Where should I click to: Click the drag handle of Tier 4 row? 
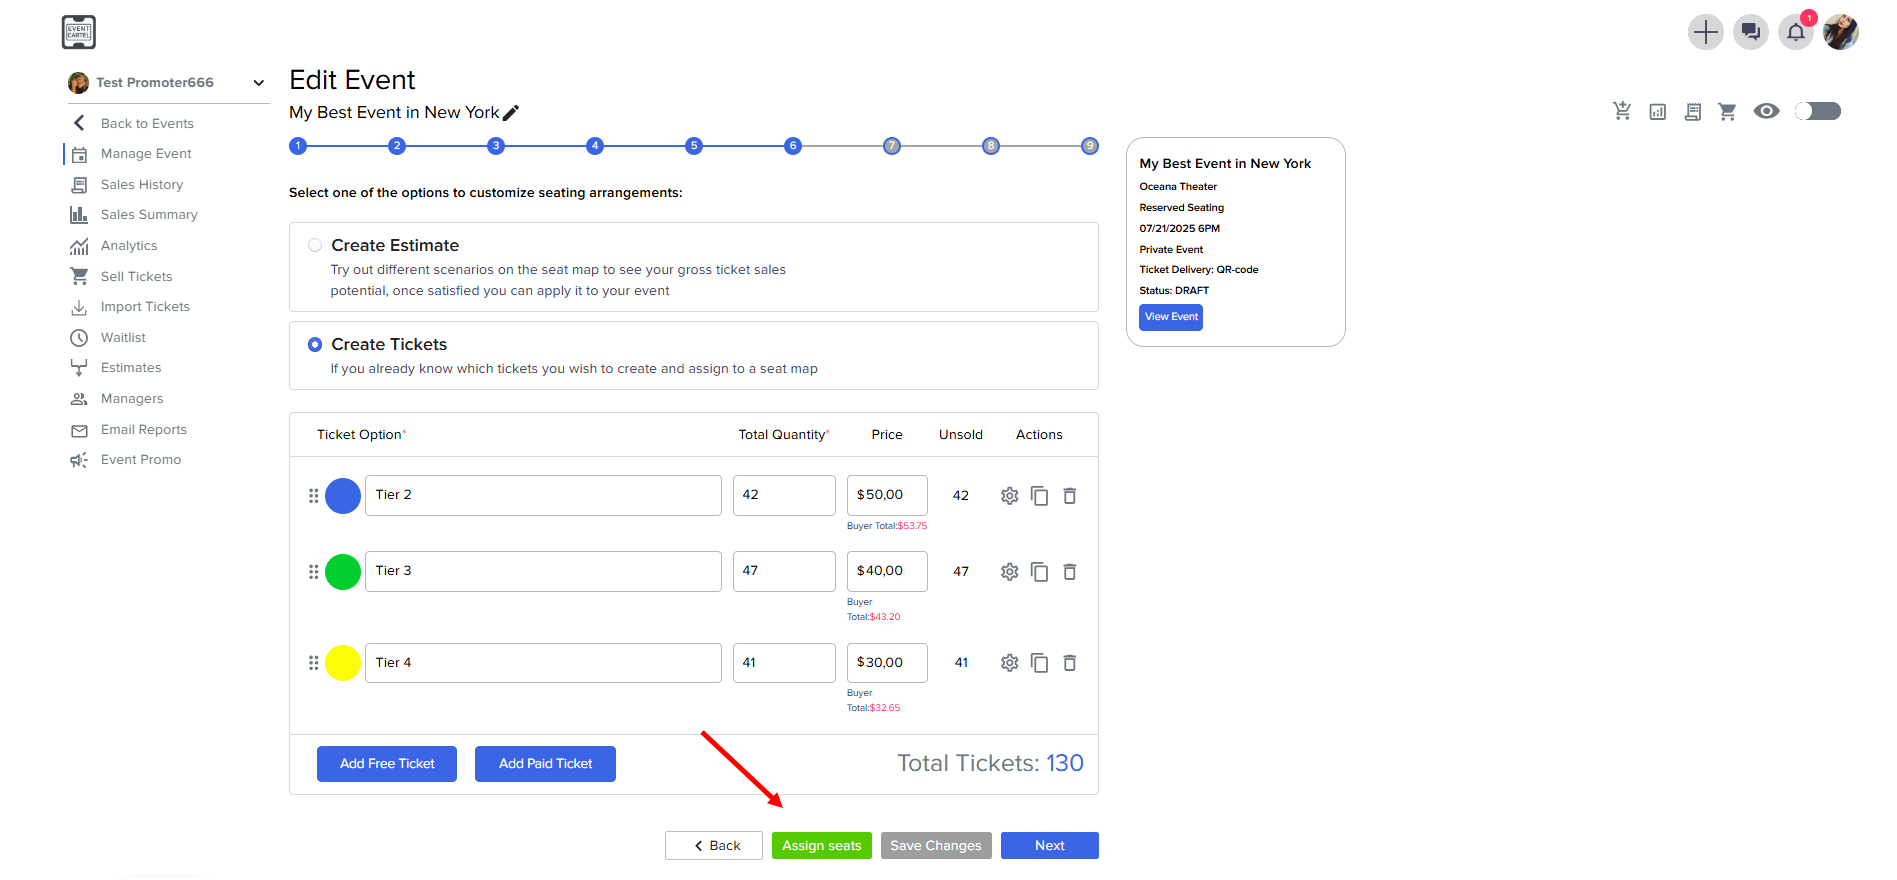point(313,663)
